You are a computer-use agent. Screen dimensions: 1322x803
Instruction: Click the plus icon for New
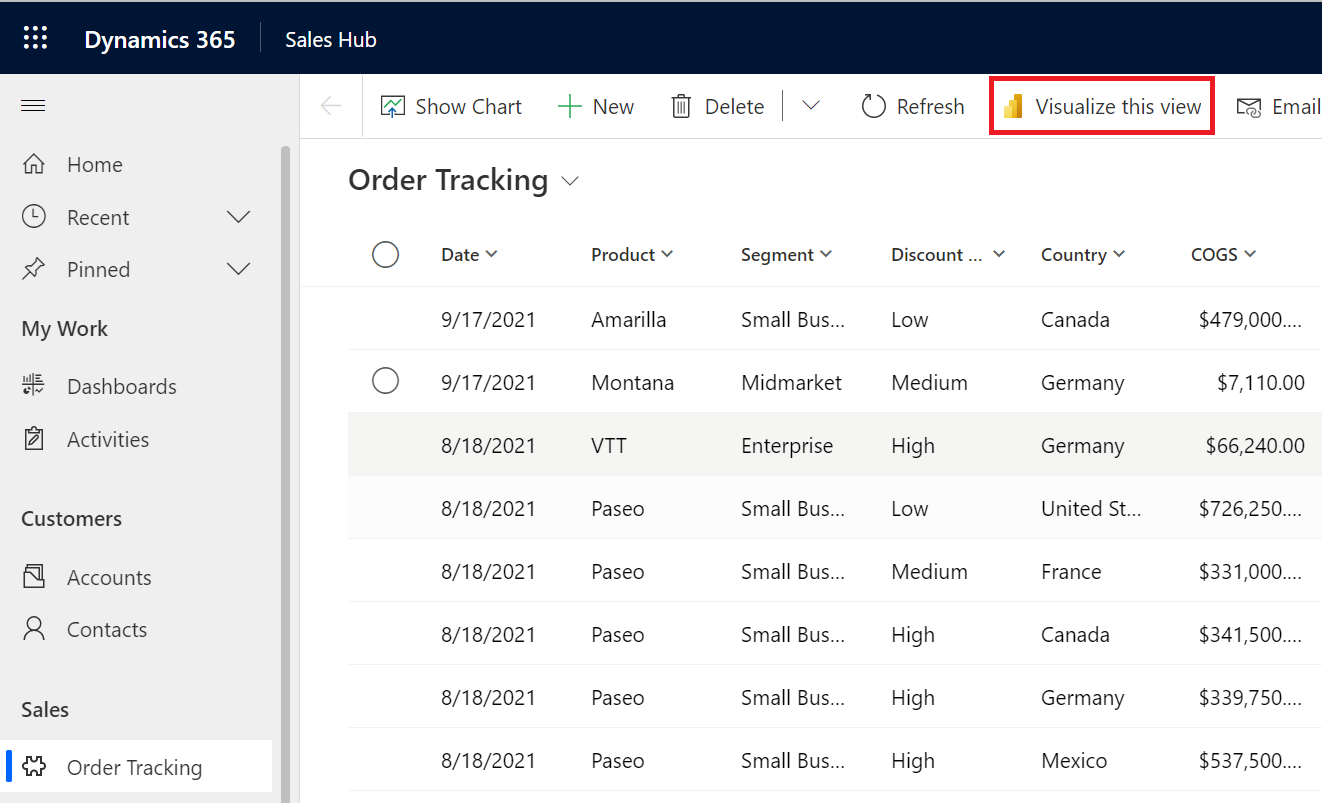(x=569, y=106)
